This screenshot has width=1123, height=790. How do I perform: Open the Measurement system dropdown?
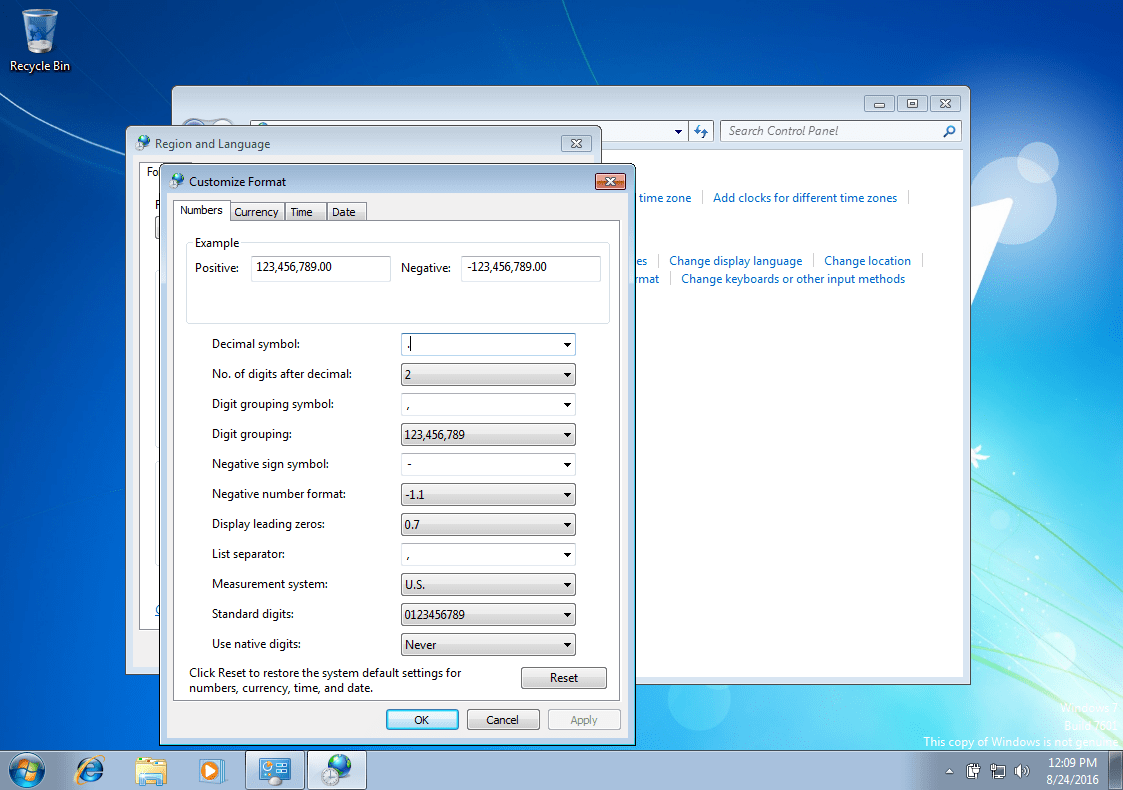[488, 585]
